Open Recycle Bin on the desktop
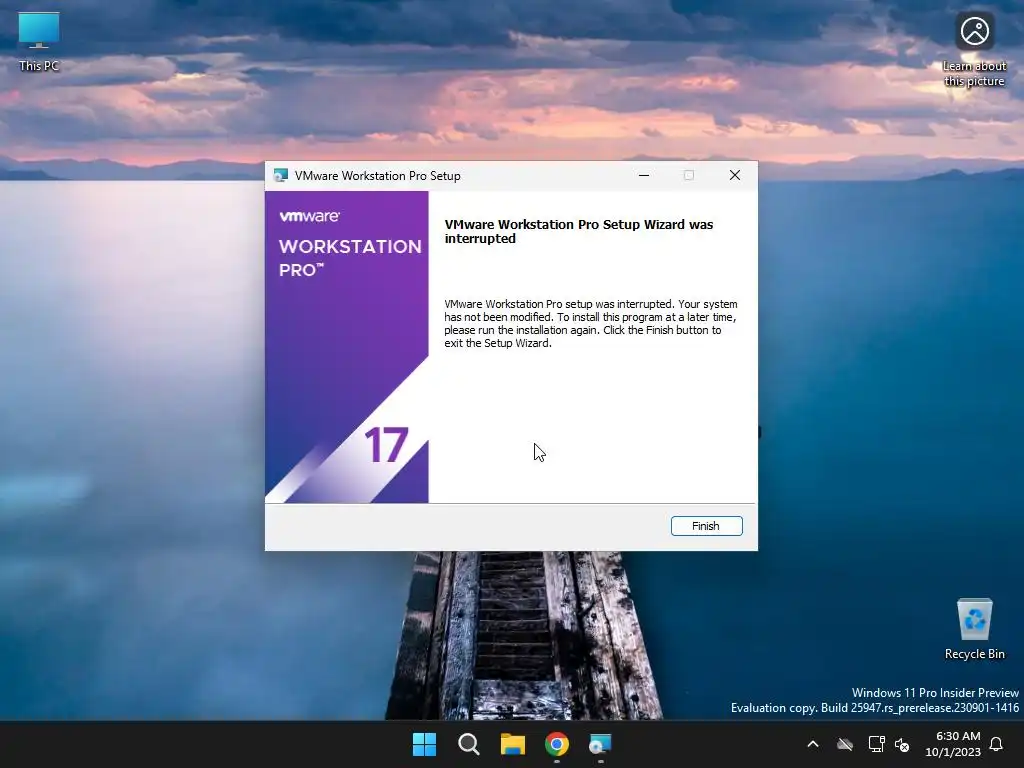 (974, 629)
